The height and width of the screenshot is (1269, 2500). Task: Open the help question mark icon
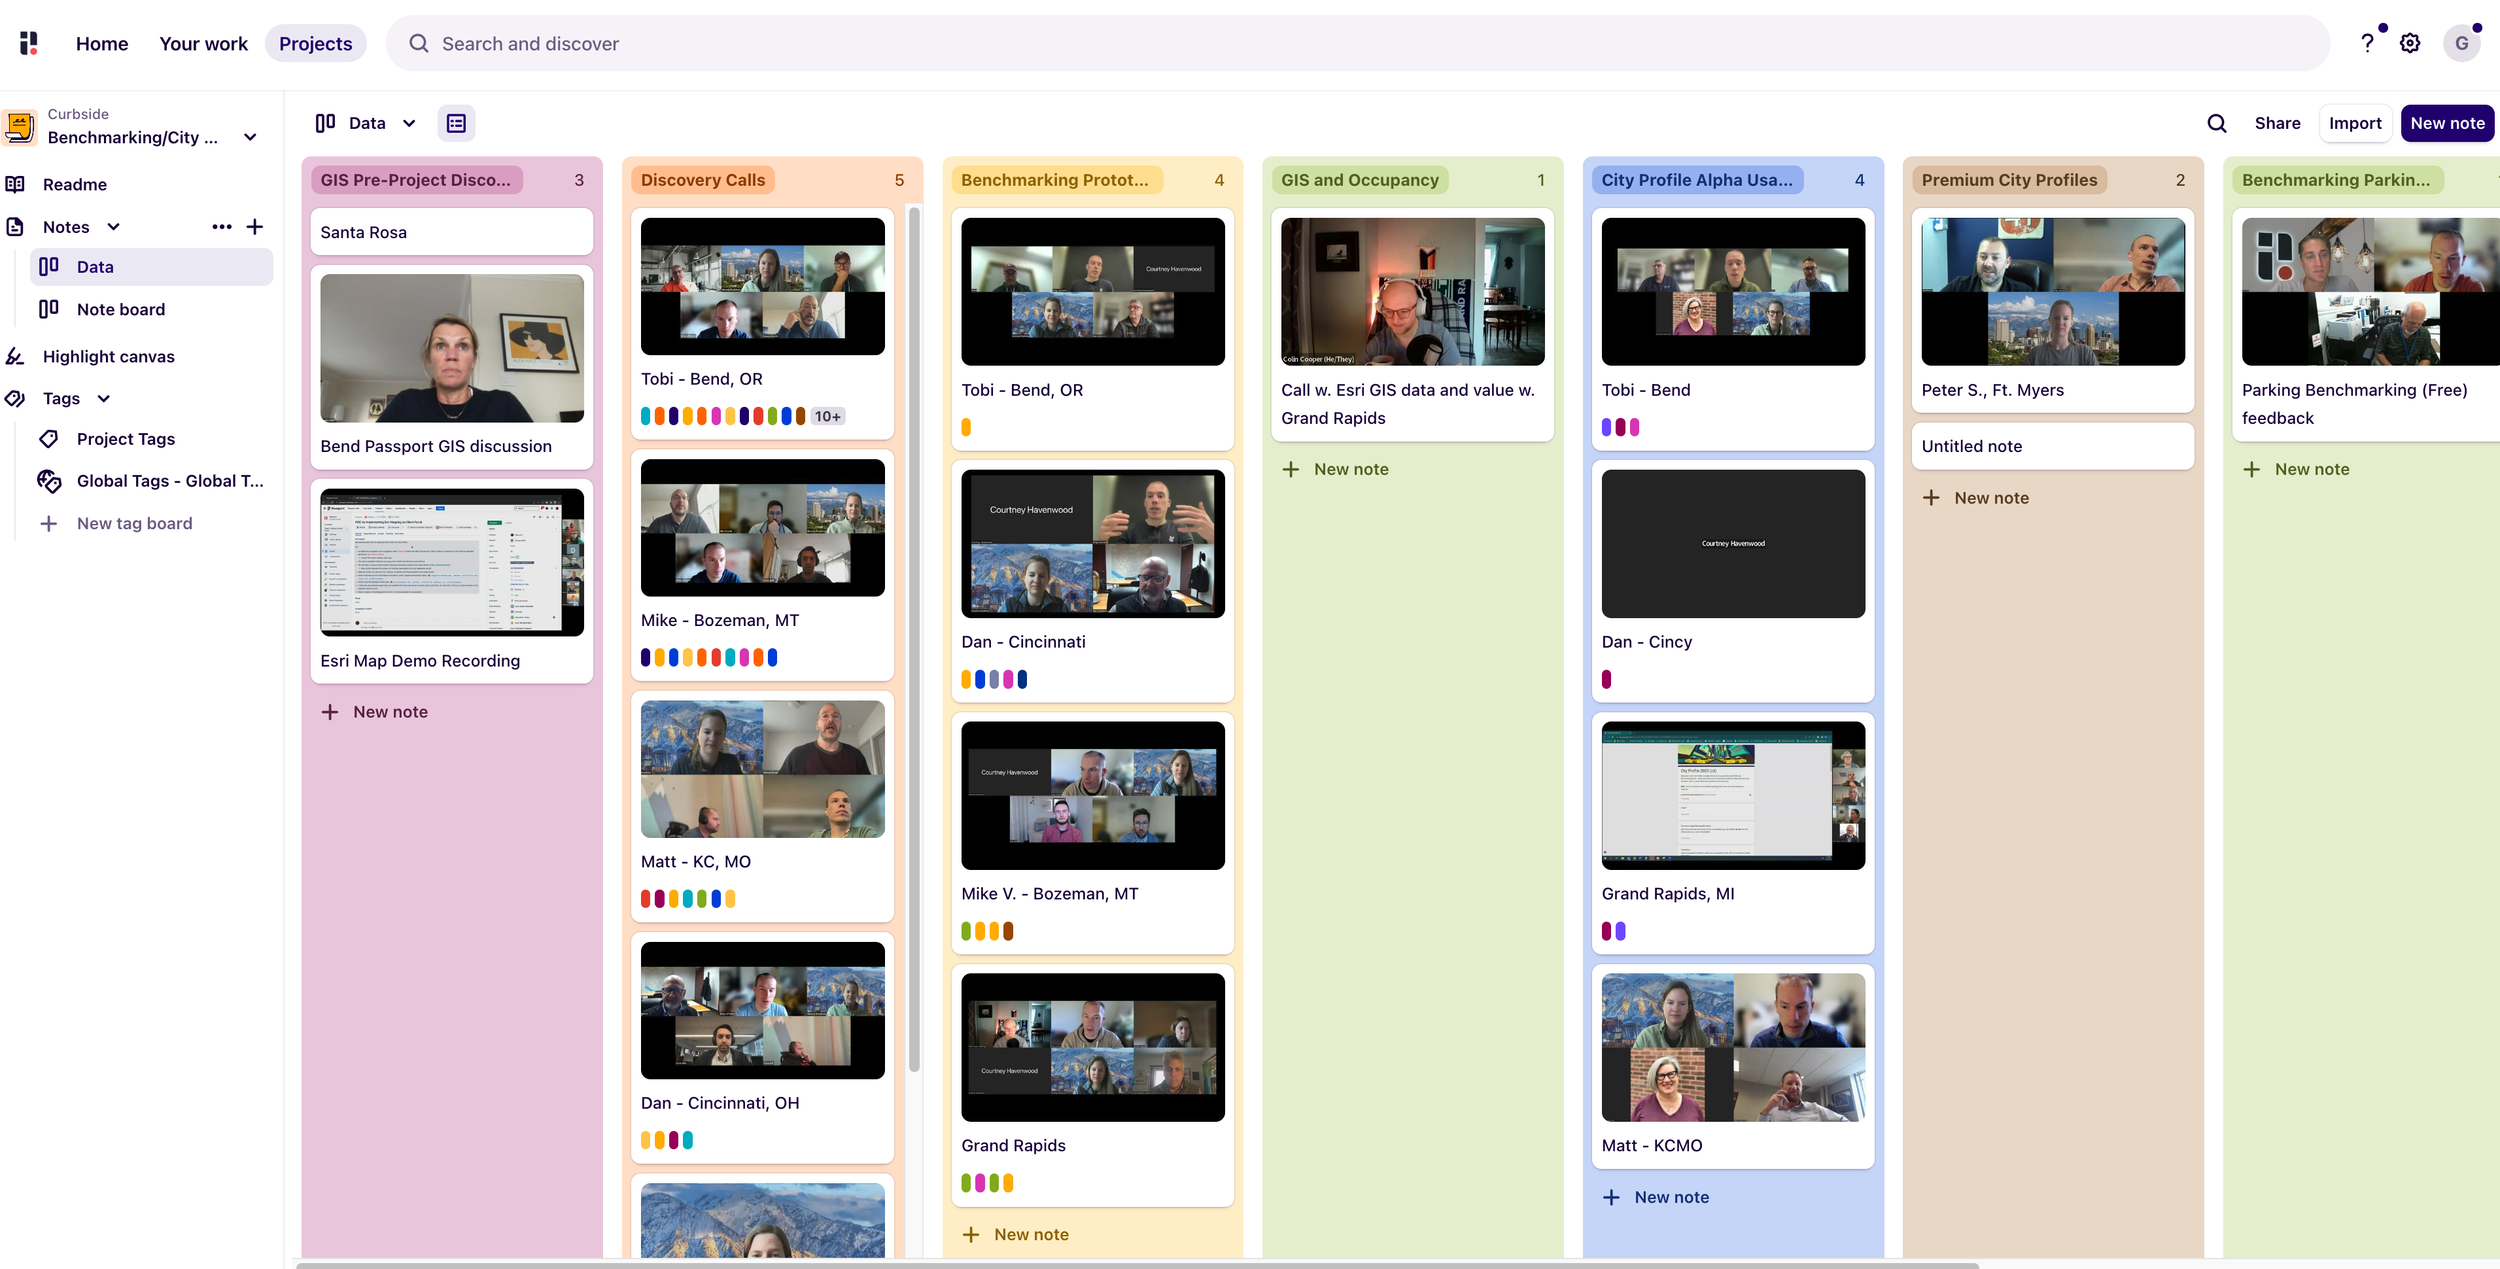(x=2366, y=43)
